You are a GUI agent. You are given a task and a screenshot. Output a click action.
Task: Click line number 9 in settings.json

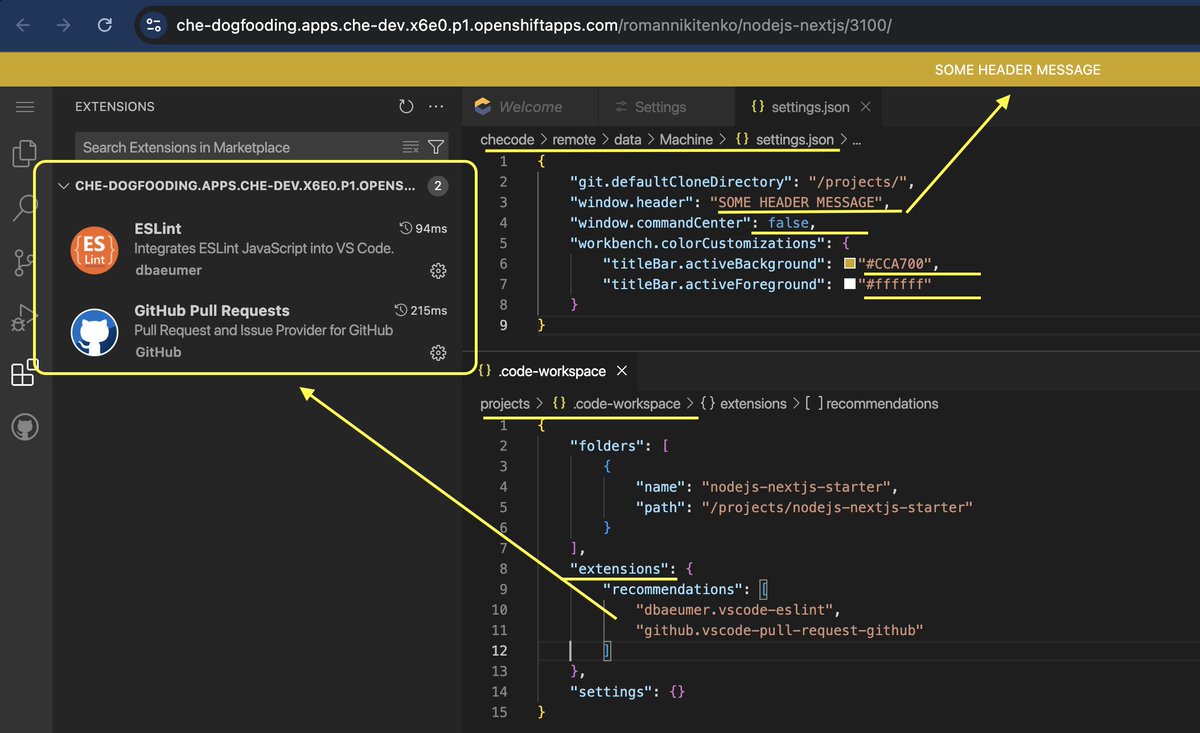(x=503, y=326)
